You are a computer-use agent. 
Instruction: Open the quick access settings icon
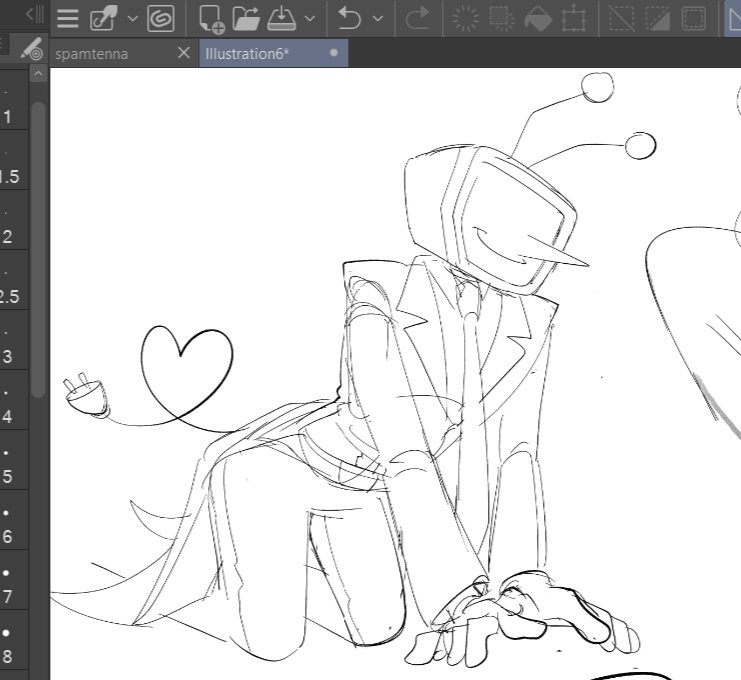point(103,18)
